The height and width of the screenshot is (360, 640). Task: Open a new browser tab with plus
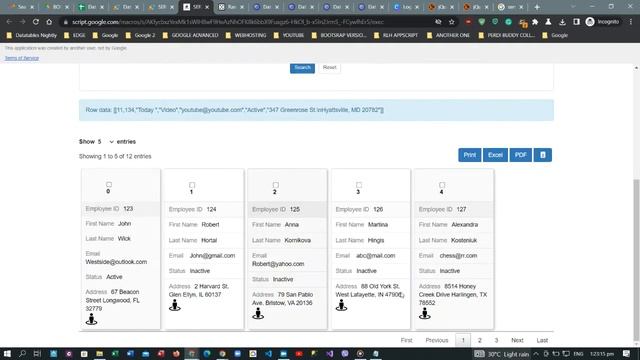[x=537, y=7]
